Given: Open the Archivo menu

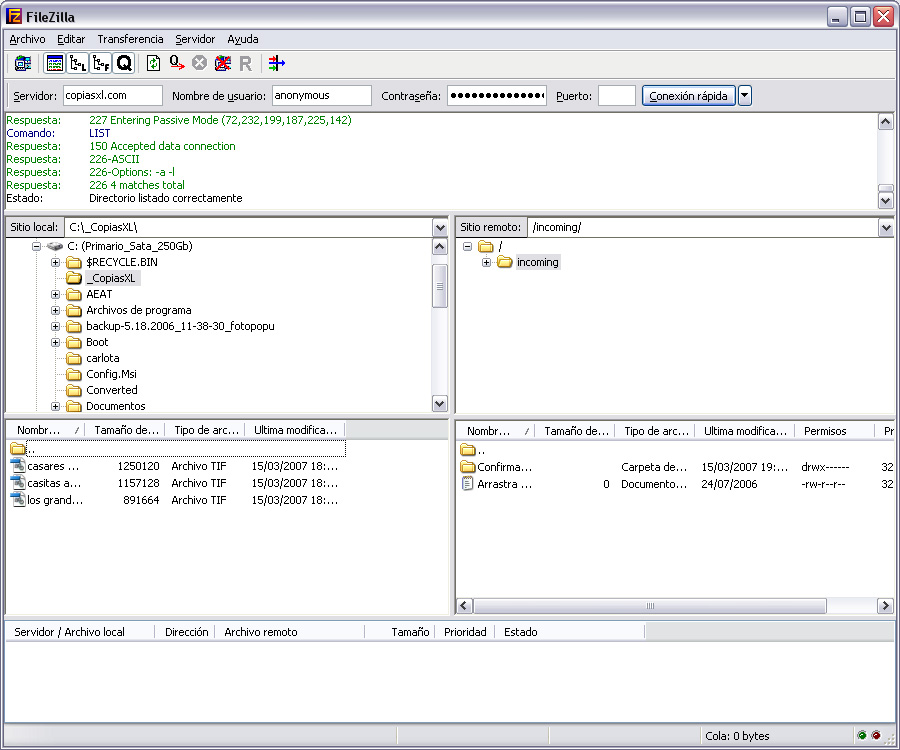Looking at the screenshot, I should pyautogui.click(x=27, y=39).
